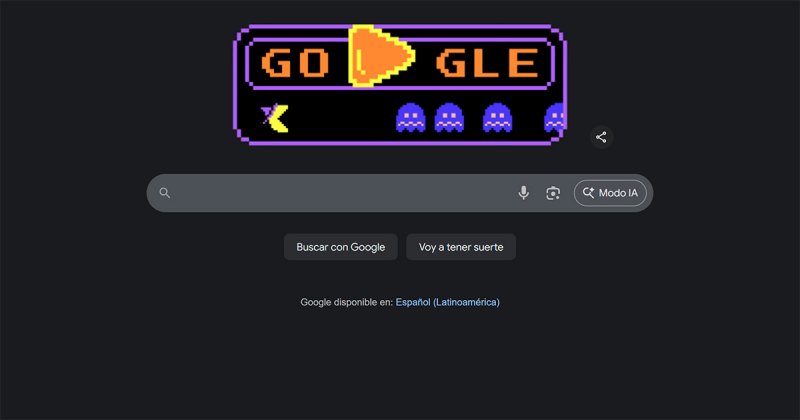Click the orange play button on the doodle
The height and width of the screenshot is (420, 800).
click(381, 56)
